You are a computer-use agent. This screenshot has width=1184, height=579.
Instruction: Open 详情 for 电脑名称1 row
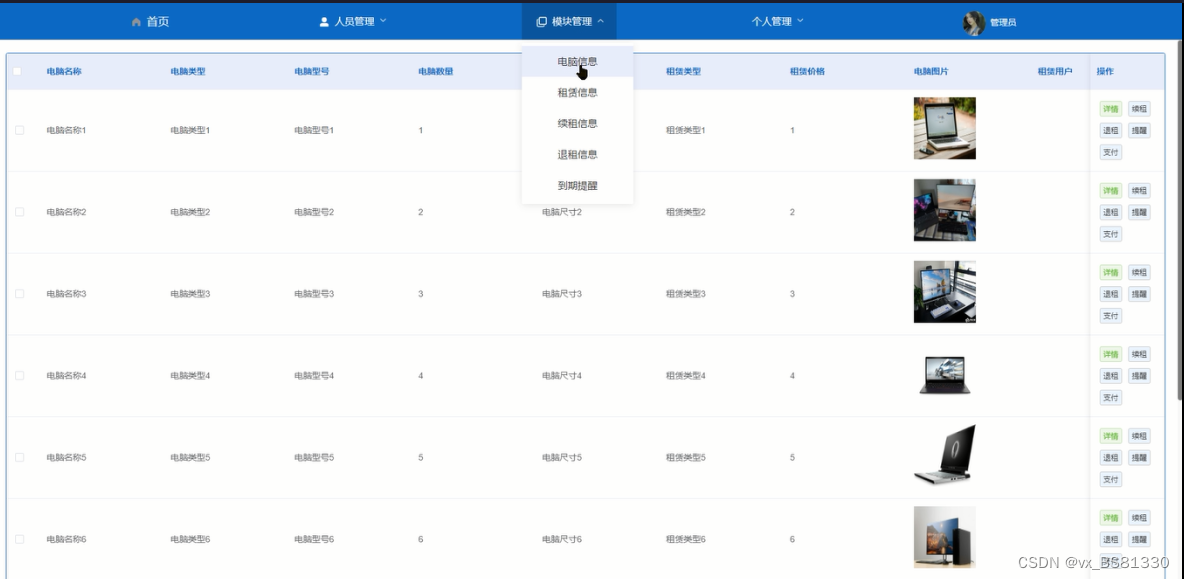point(1111,109)
